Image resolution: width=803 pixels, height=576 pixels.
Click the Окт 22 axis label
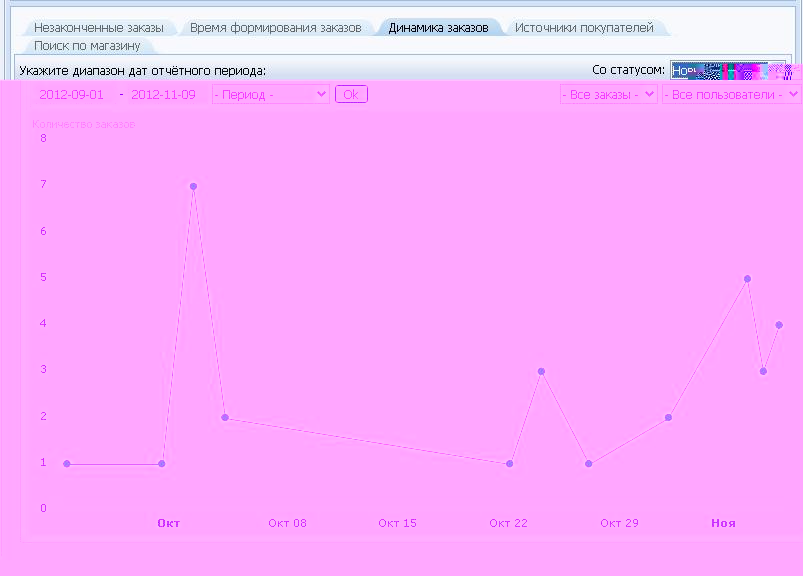click(x=508, y=523)
